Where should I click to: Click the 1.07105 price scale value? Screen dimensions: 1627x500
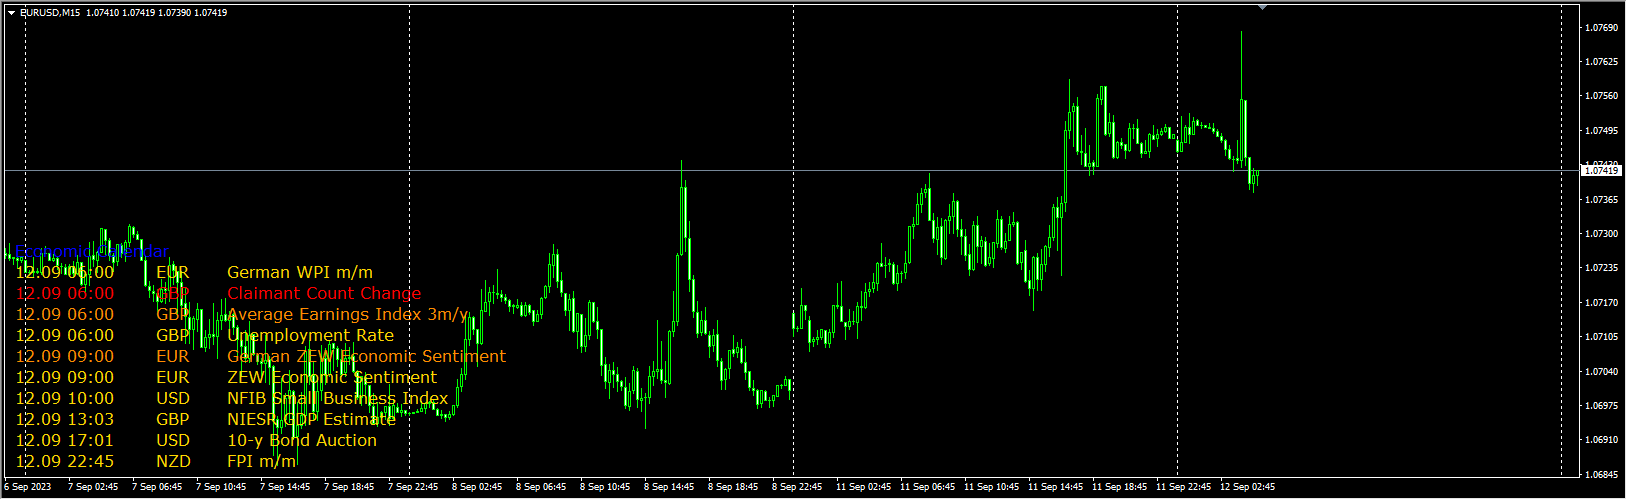click(1602, 337)
